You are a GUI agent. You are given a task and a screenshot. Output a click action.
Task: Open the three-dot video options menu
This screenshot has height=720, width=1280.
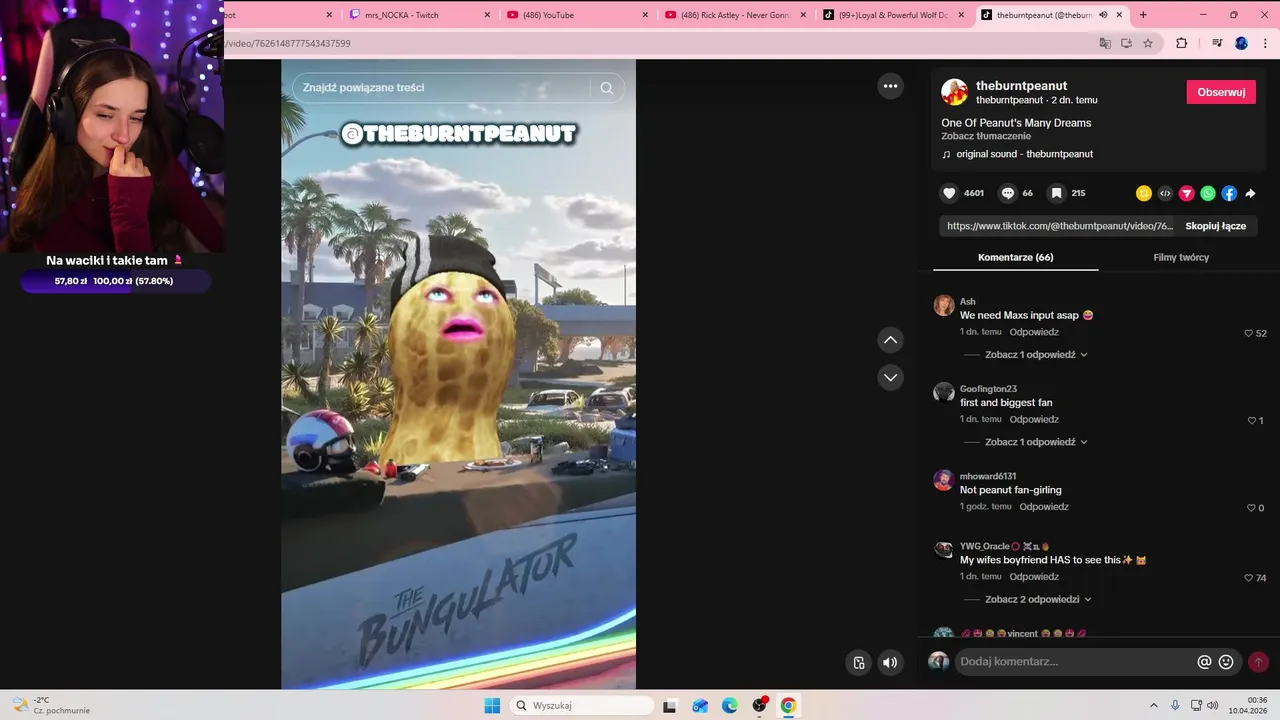[x=890, y=86]
